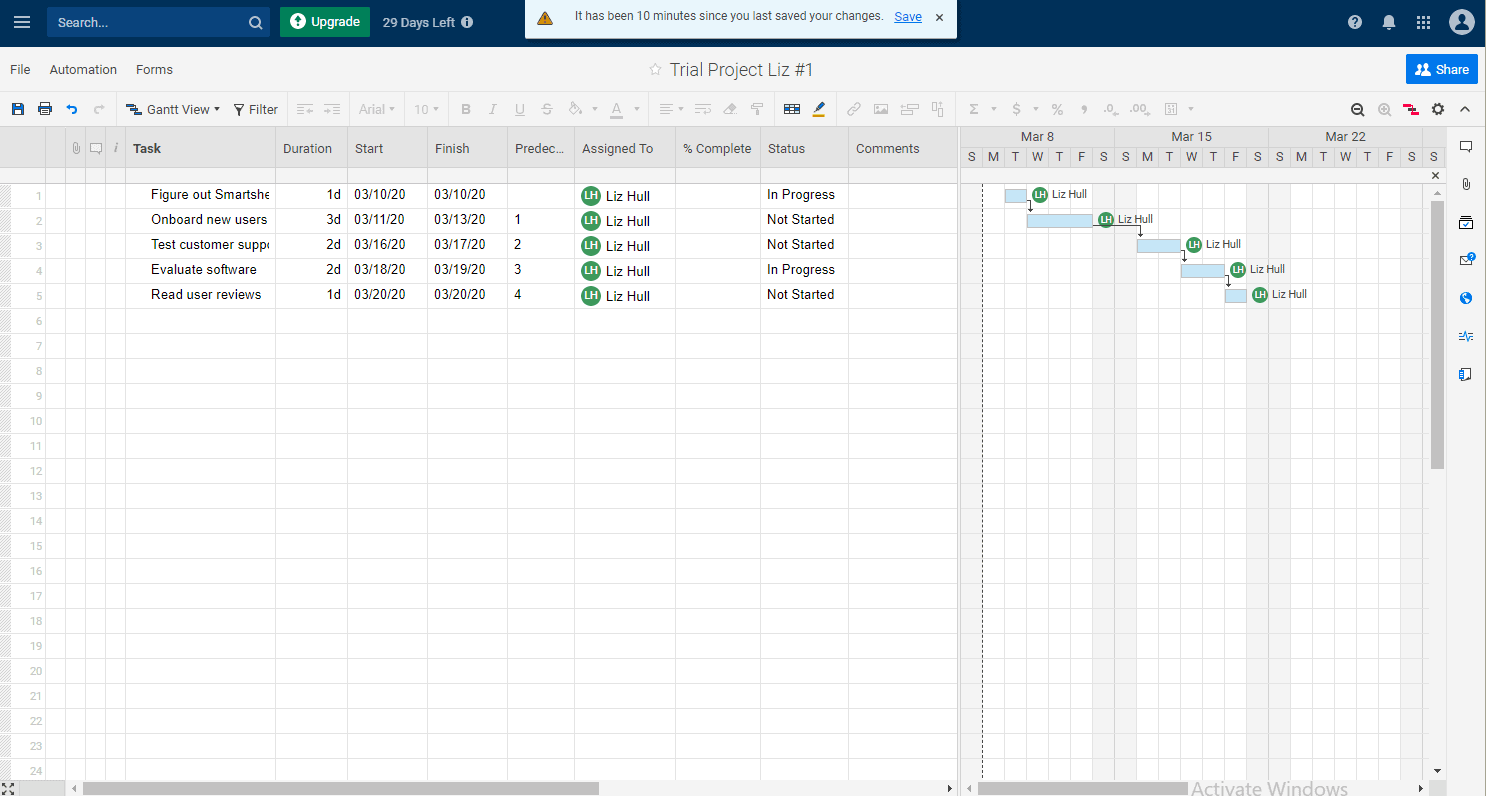This screenshot has width=1486, height=796.
Task: Toggle bold formatting
Action: (x=465, y=109)
